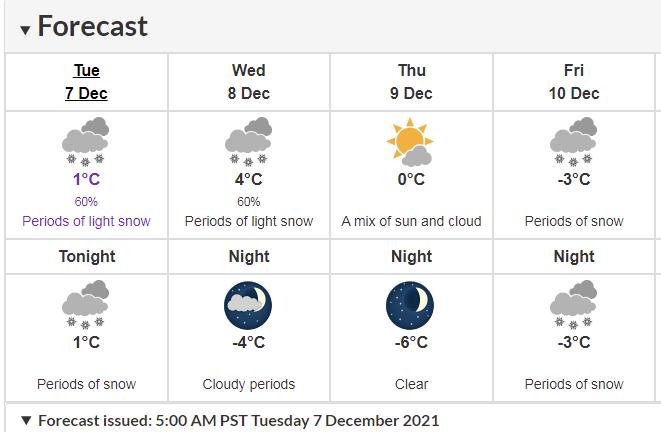Click the Tonight label
The height and width of the screenshot is (432, 661).
(x=86, y=256)
